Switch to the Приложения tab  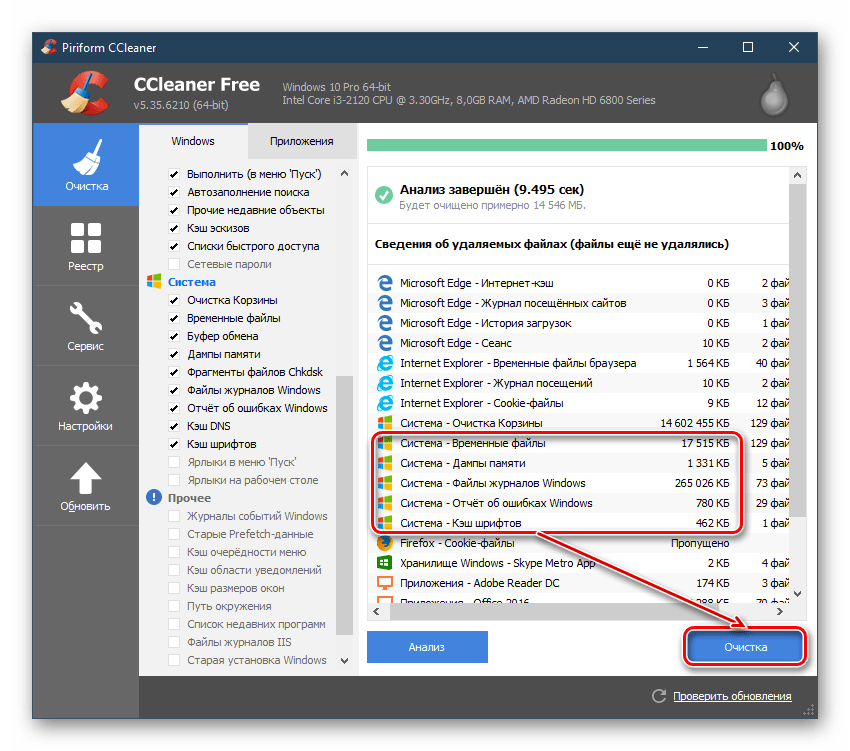click(x=301, y=141)
